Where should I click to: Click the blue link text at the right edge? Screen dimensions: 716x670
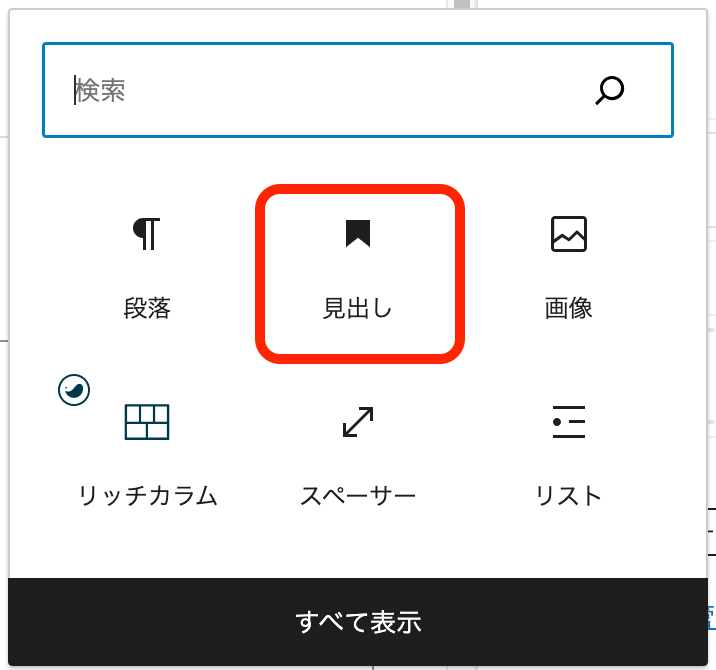(711, 617)
